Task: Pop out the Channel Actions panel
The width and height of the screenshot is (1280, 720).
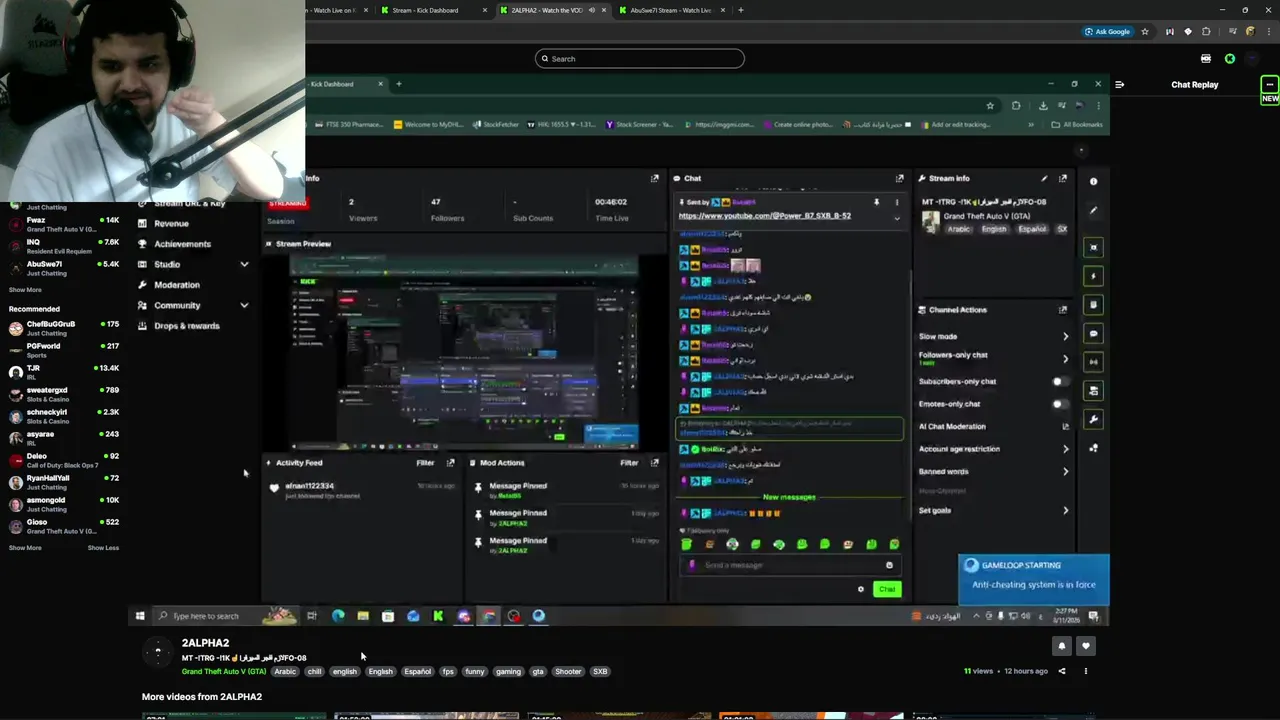Action: coord(1062,310)
